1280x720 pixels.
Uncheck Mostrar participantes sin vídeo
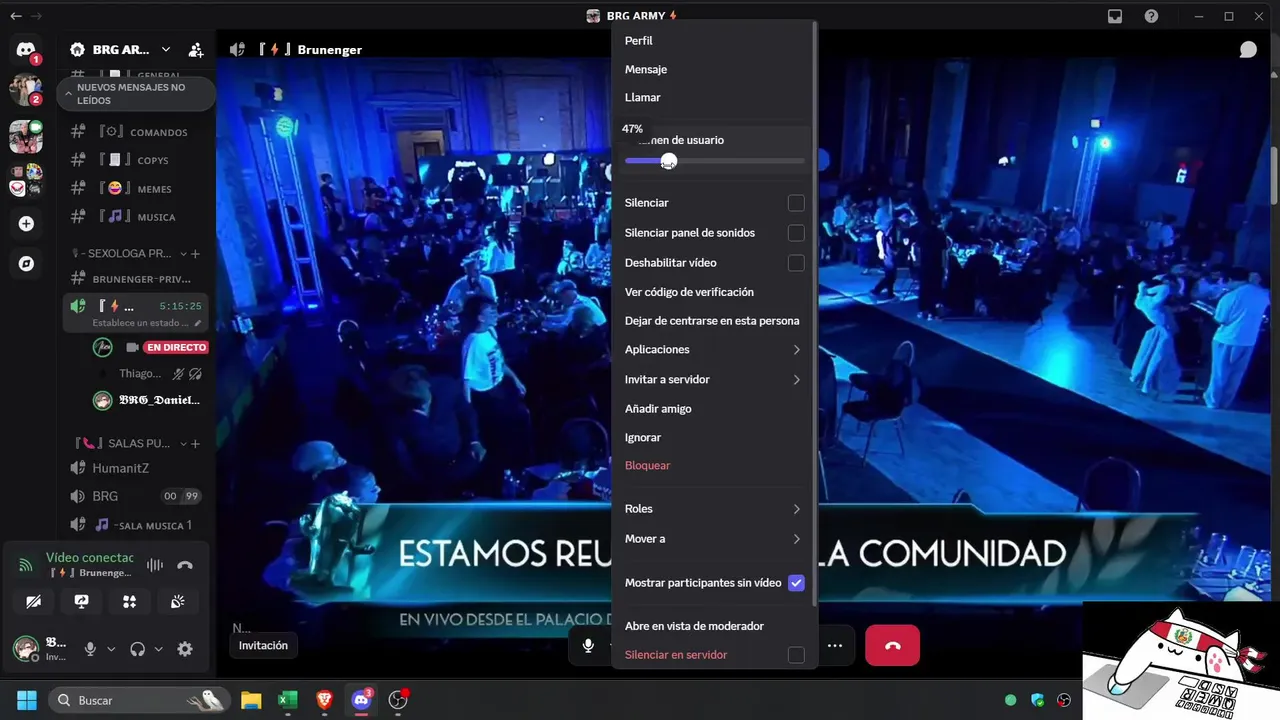pyautogui.click(x=796, y=583)
